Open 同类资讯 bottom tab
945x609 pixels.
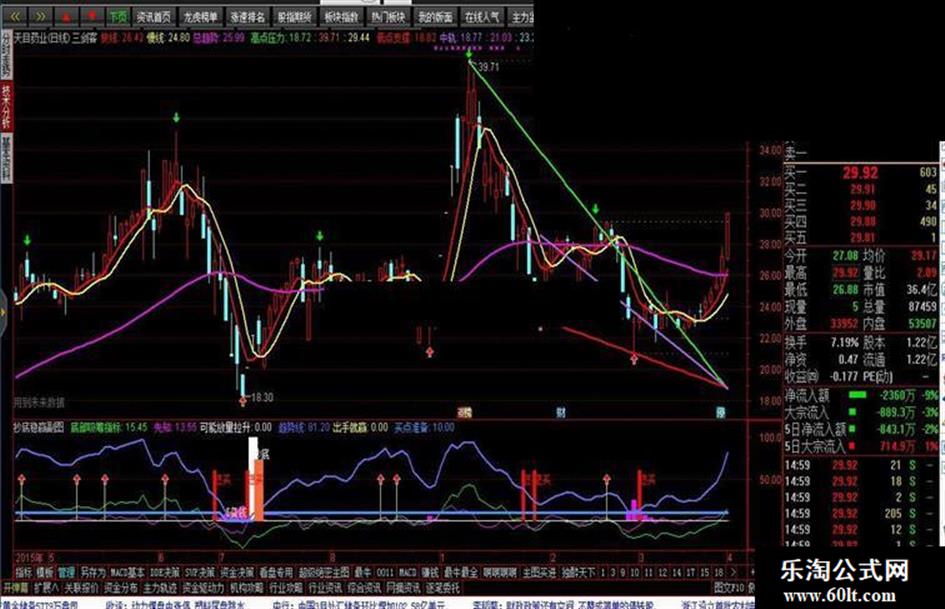pyautogui.click(x=404, y=587)
